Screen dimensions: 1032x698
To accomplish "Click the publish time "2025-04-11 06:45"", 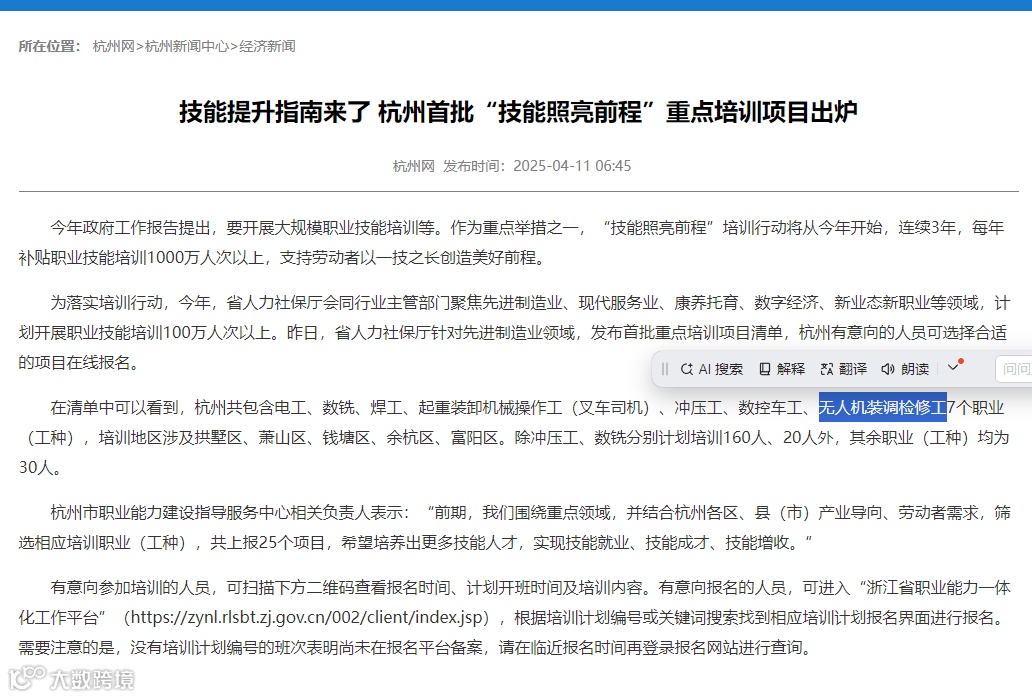I will (572, 166).
